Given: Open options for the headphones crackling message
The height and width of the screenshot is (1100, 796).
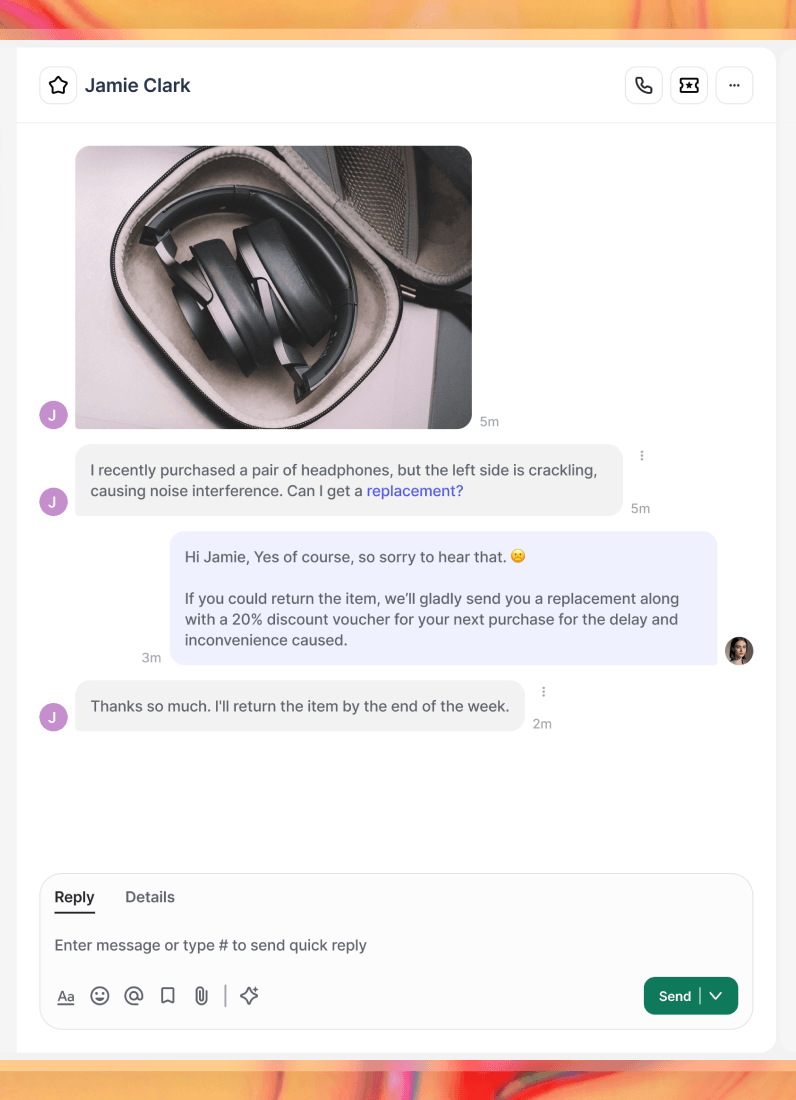Looking at the screenshot, I should [x=642, y=456].
